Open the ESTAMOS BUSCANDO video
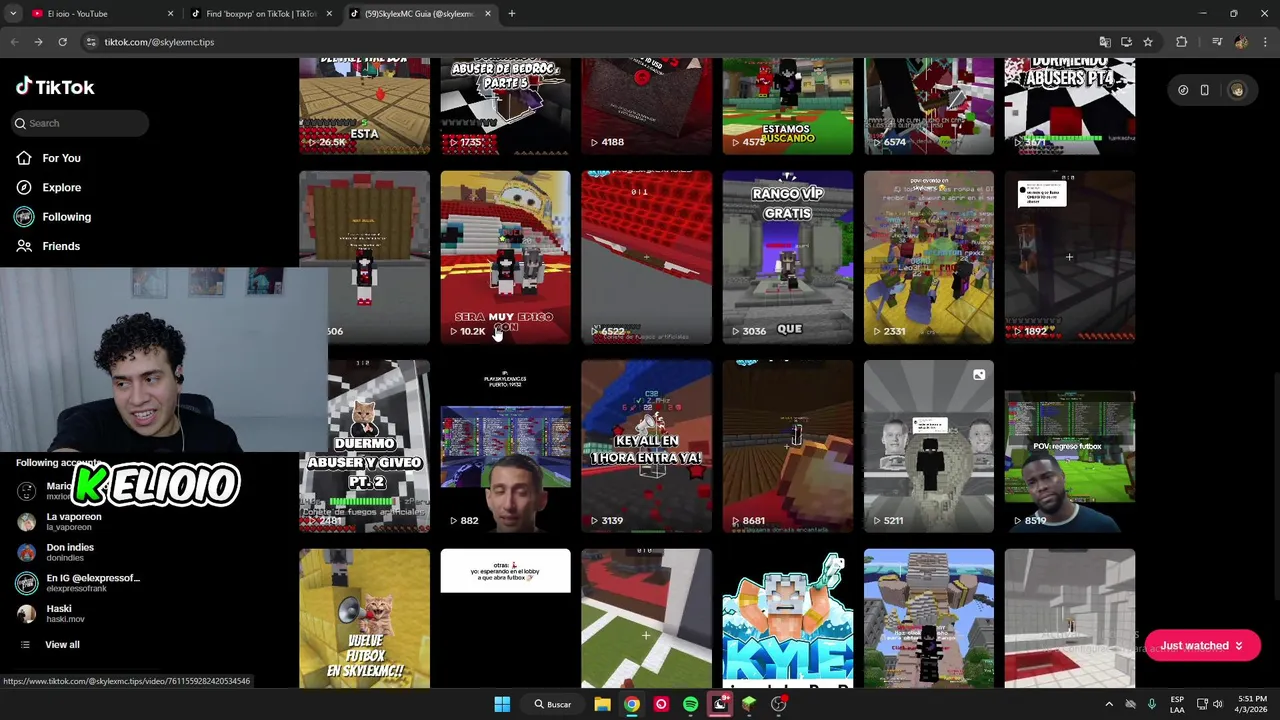 click(x=788, y=106)
